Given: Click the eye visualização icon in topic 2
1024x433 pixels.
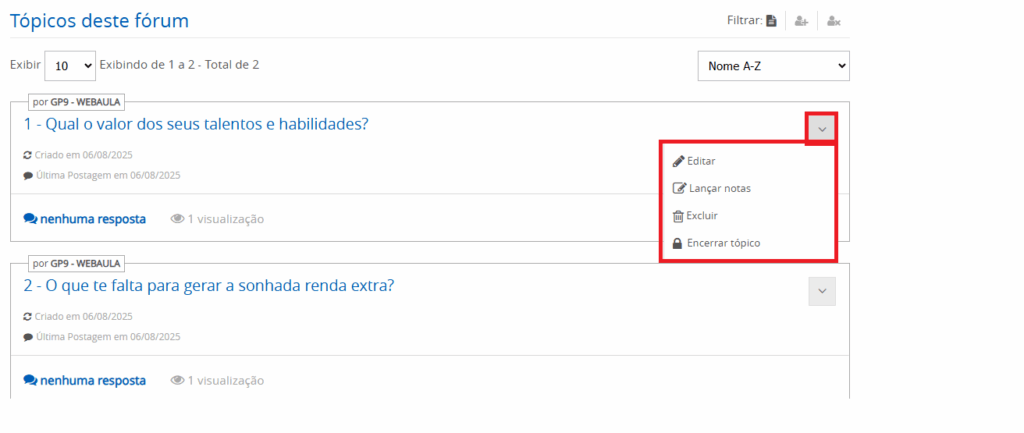Looking at the screenshot, I should 177,381.
